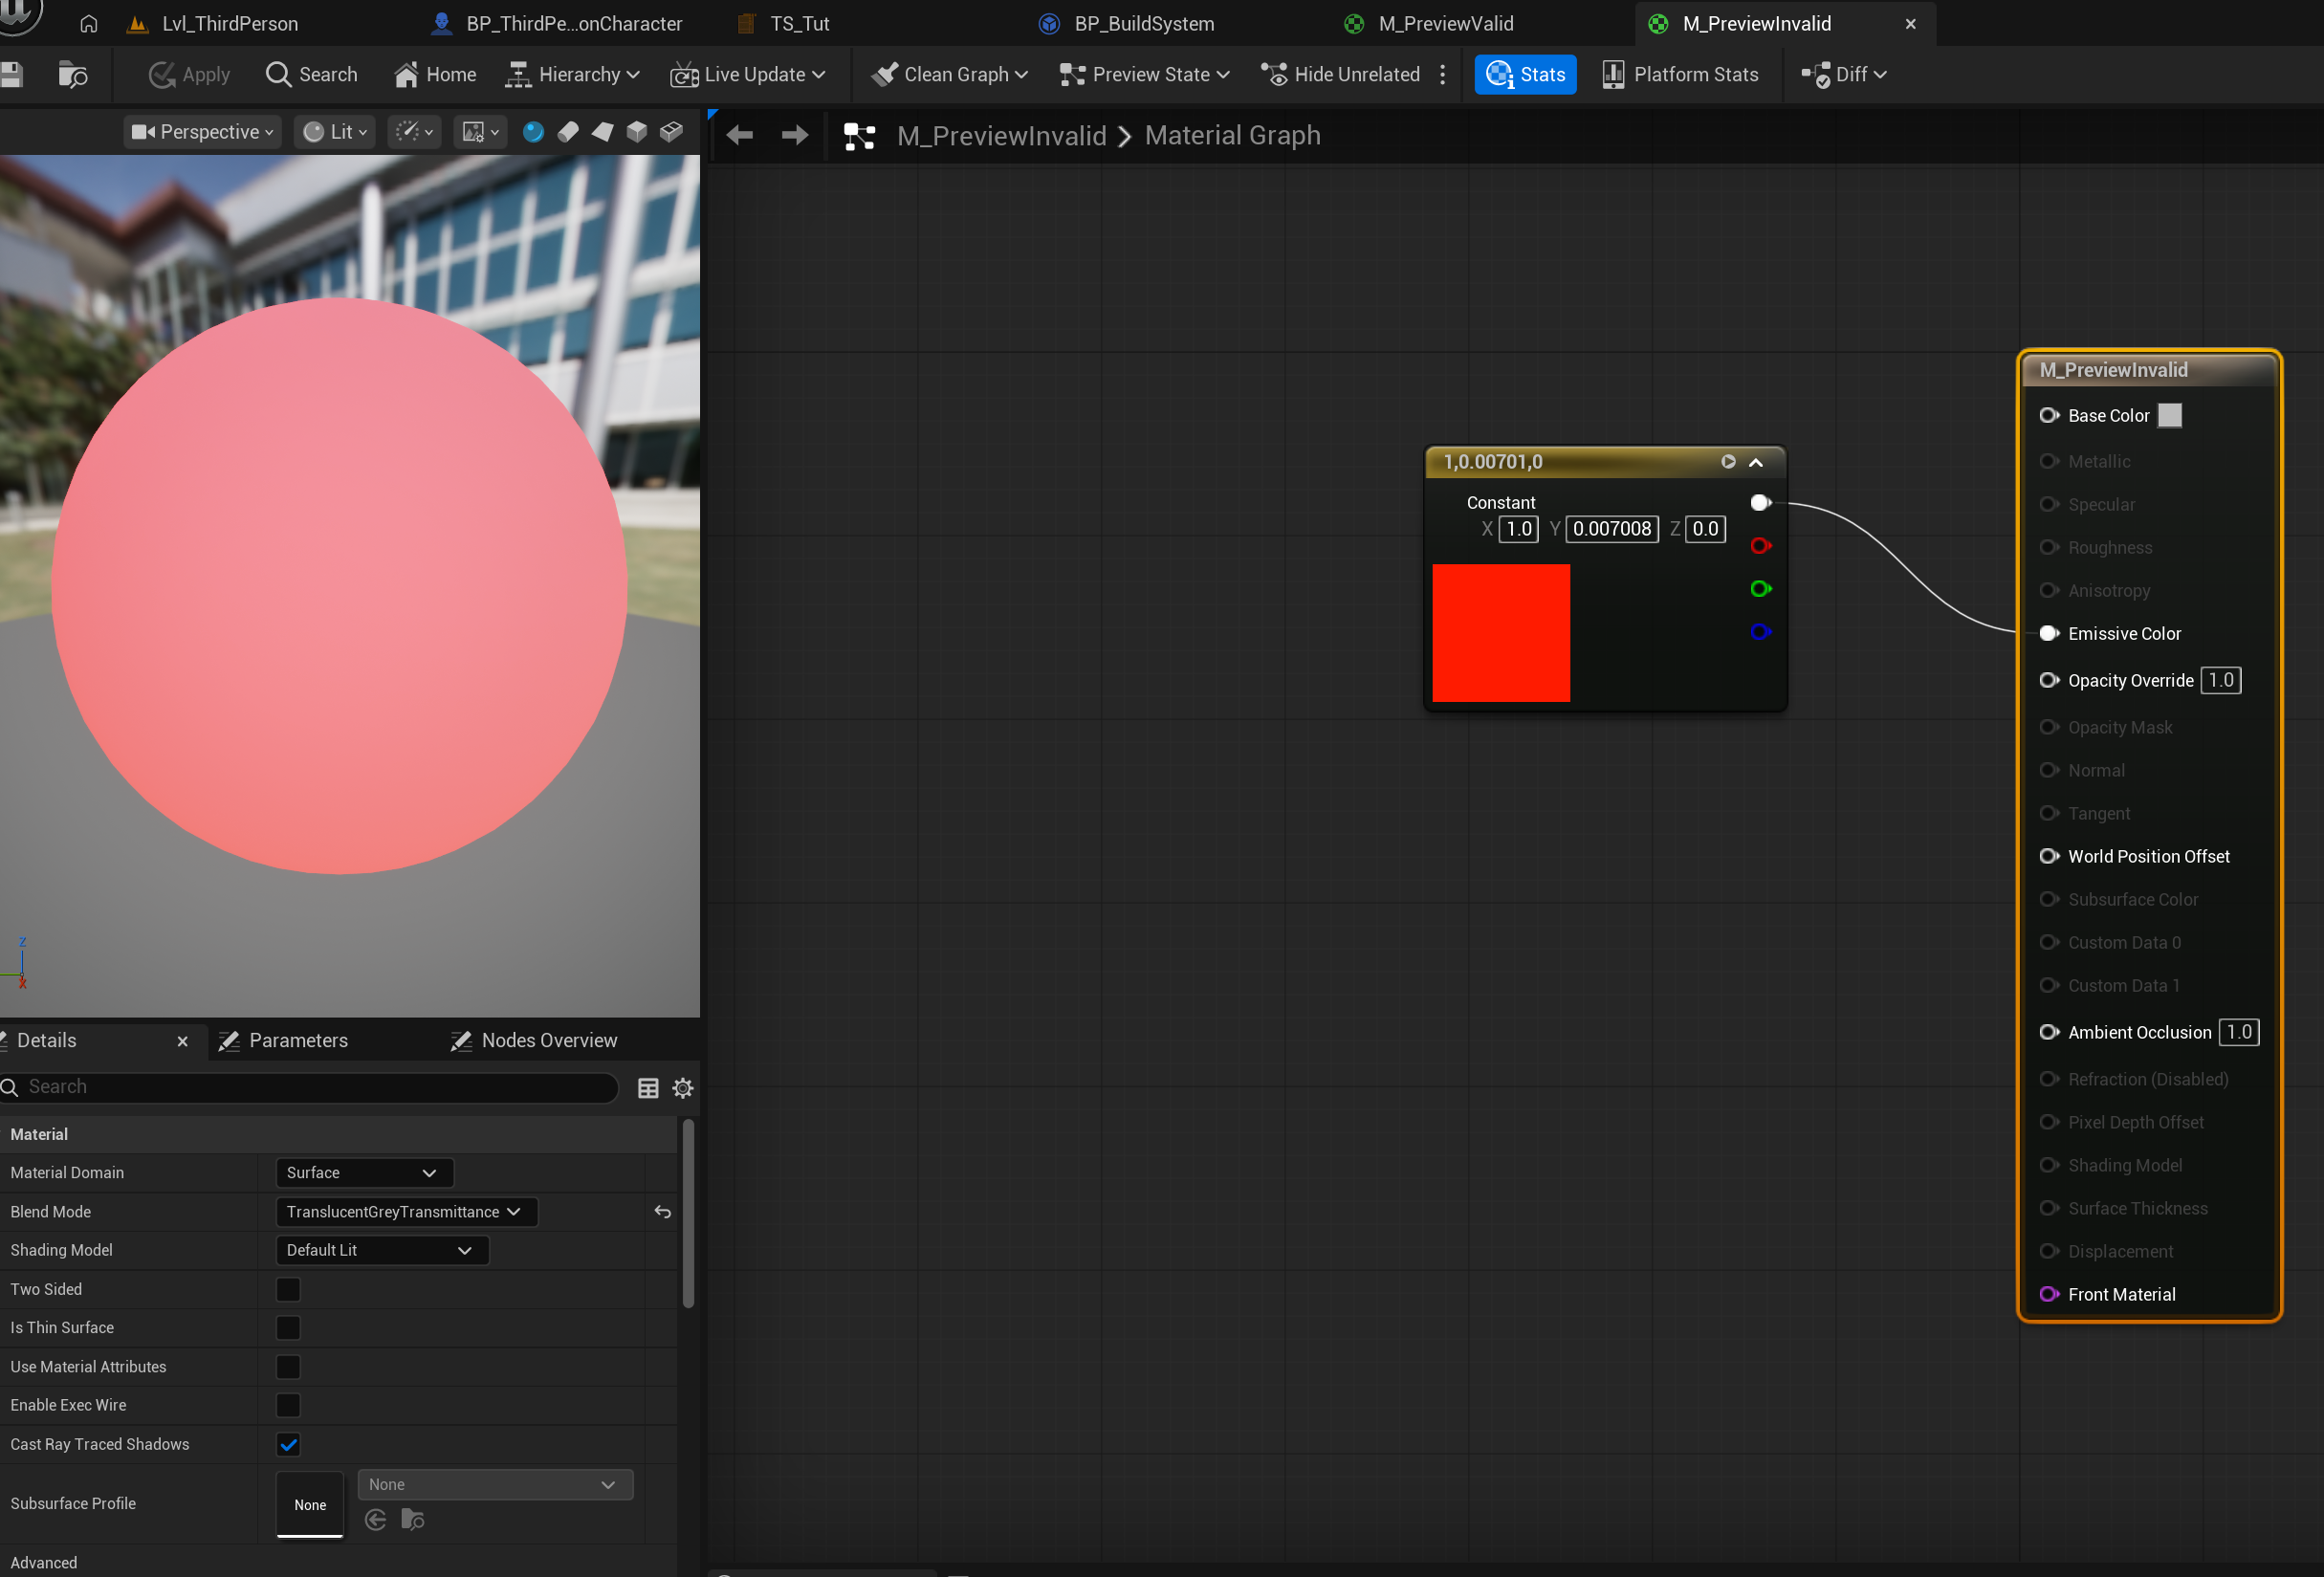
Task: Browse to Subsurface Profile asset icon
Action: (x=413, y=1520)
